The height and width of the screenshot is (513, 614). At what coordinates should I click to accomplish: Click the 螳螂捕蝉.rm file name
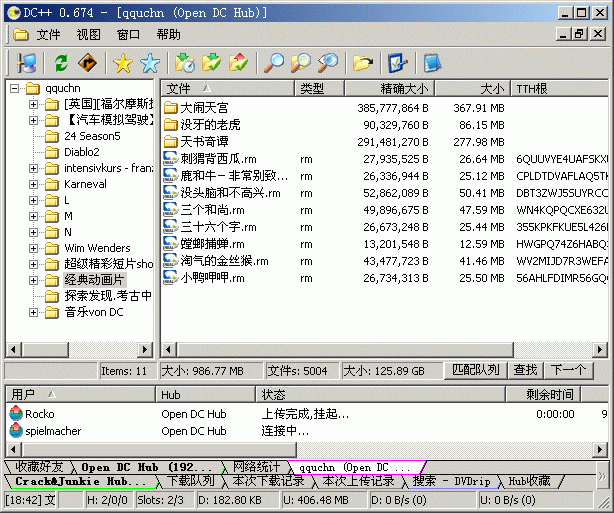(213, 244)
